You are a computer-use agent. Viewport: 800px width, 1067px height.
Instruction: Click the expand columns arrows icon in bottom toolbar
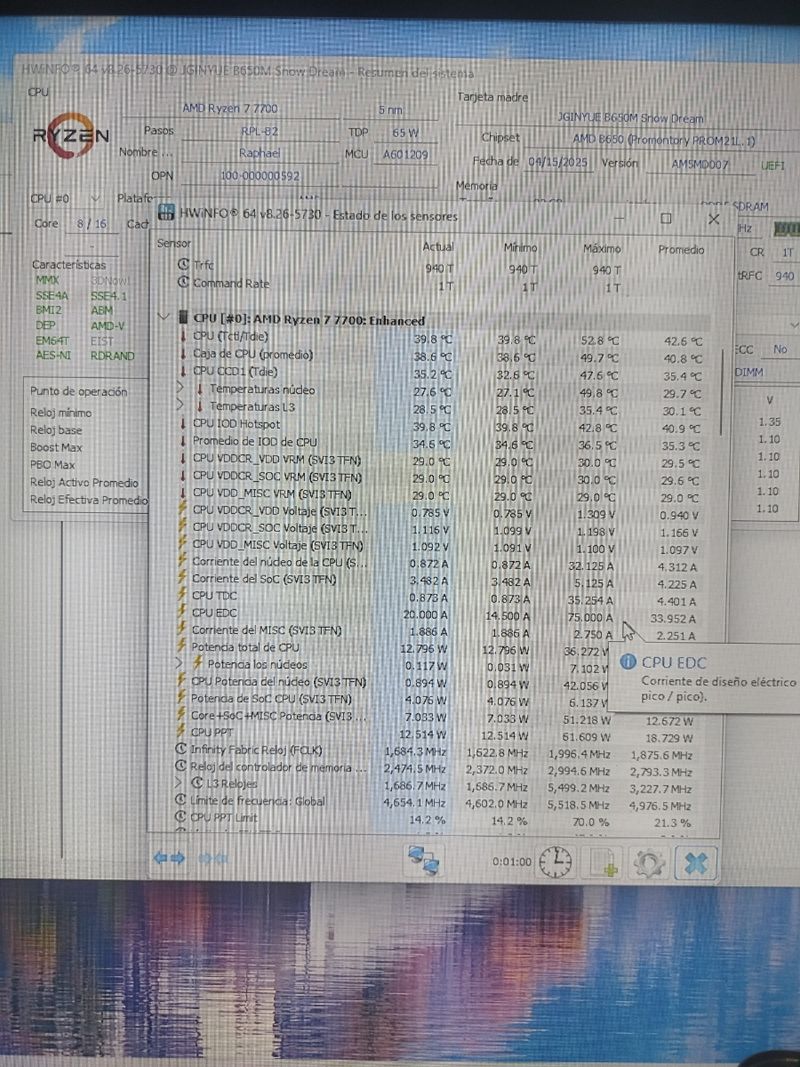[x=169, y=858]
